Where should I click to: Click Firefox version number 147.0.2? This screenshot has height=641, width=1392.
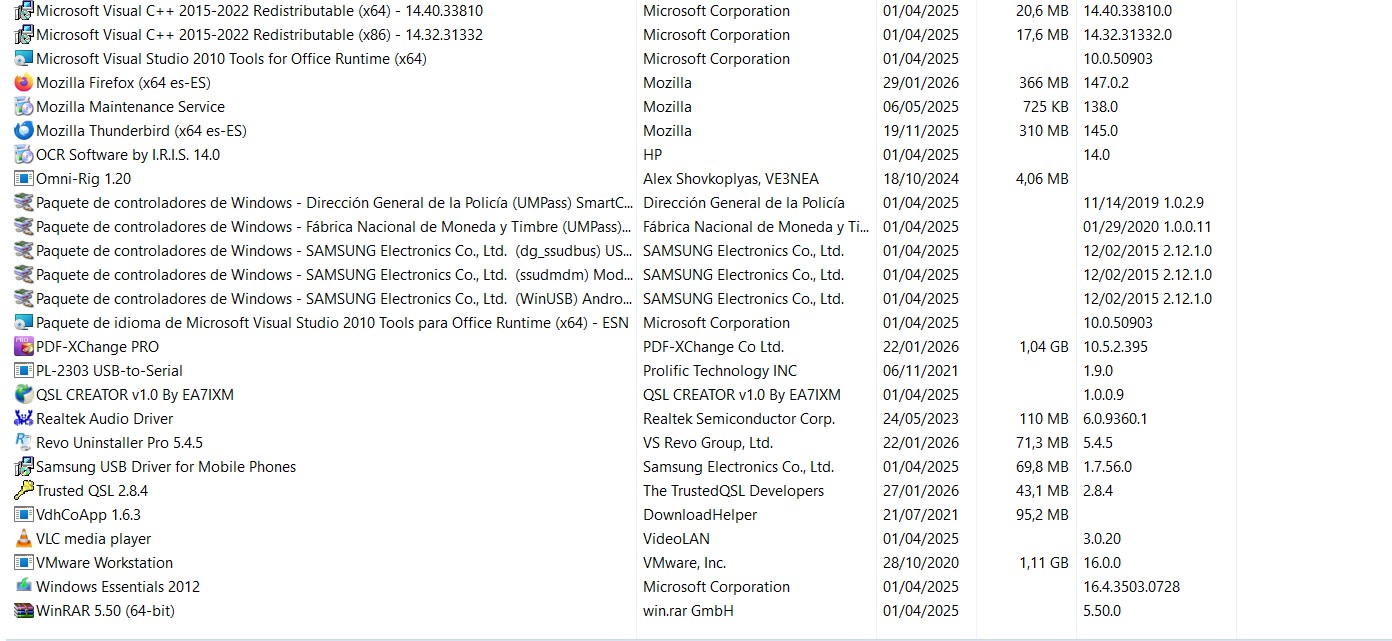1106,83
